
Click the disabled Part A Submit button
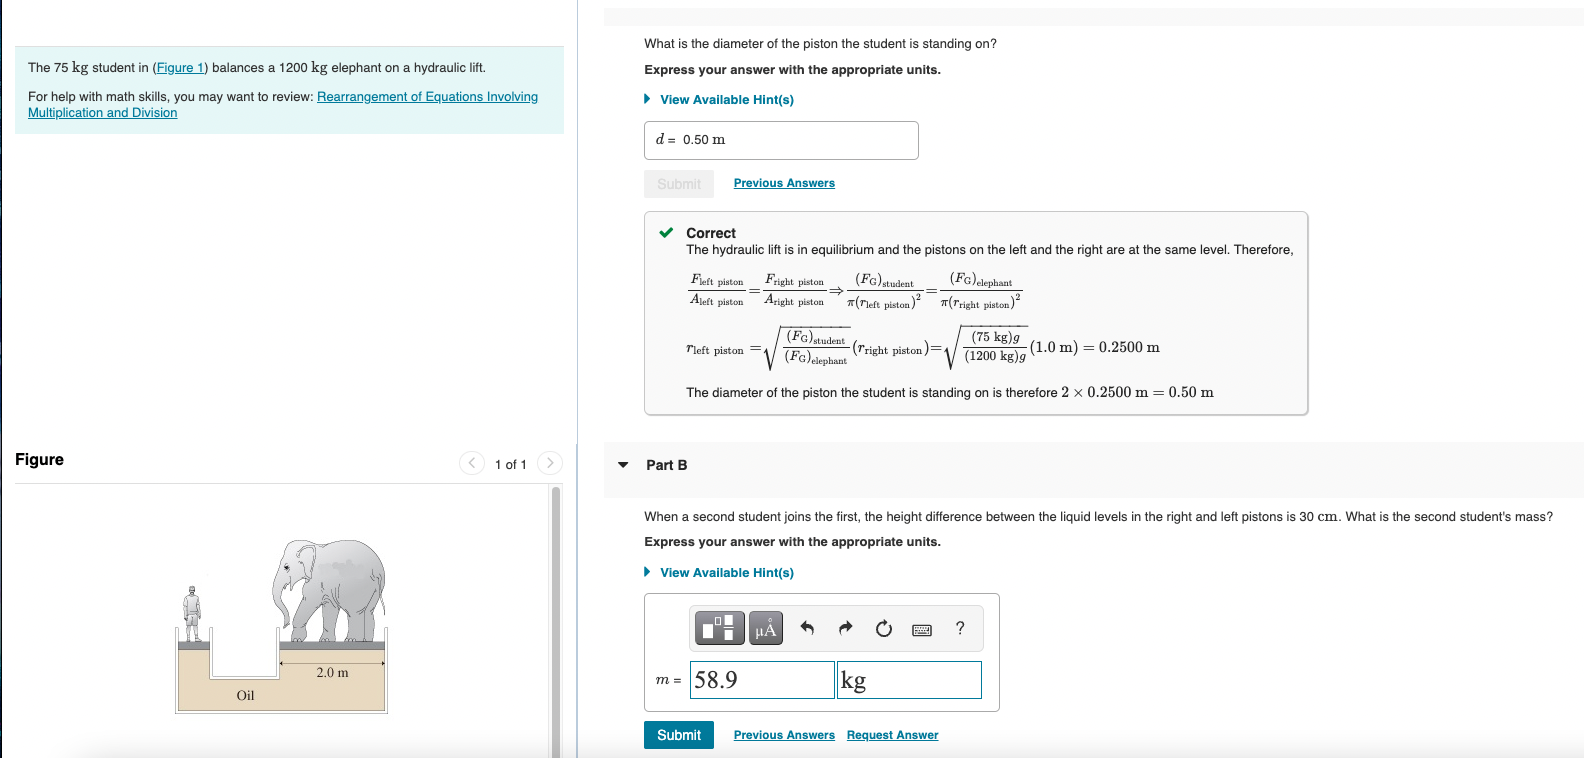point(679,184)
